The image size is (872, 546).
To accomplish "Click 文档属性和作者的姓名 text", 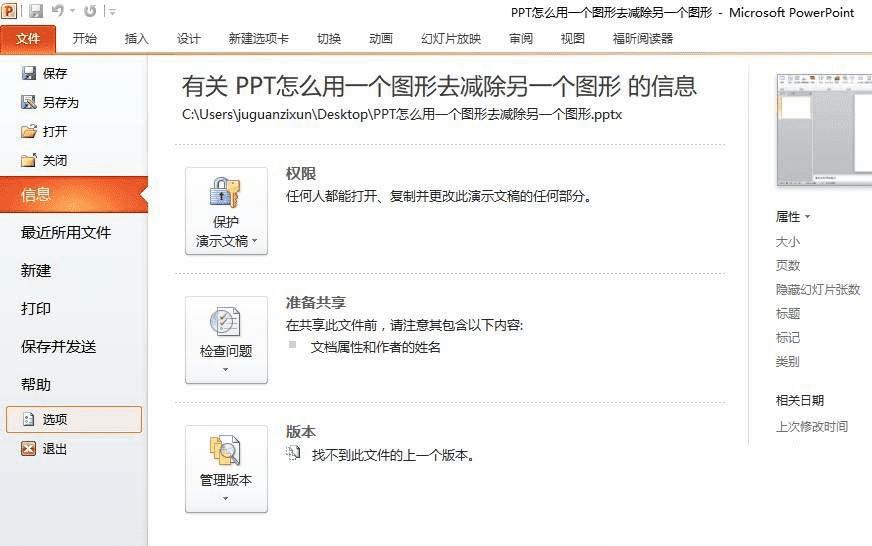I will click(x=376, y=347).
